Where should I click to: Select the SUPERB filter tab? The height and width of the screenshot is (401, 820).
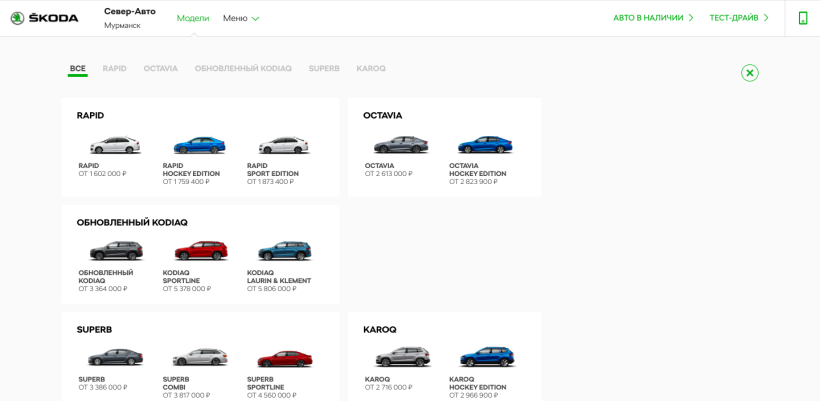[x=324, y=68]
